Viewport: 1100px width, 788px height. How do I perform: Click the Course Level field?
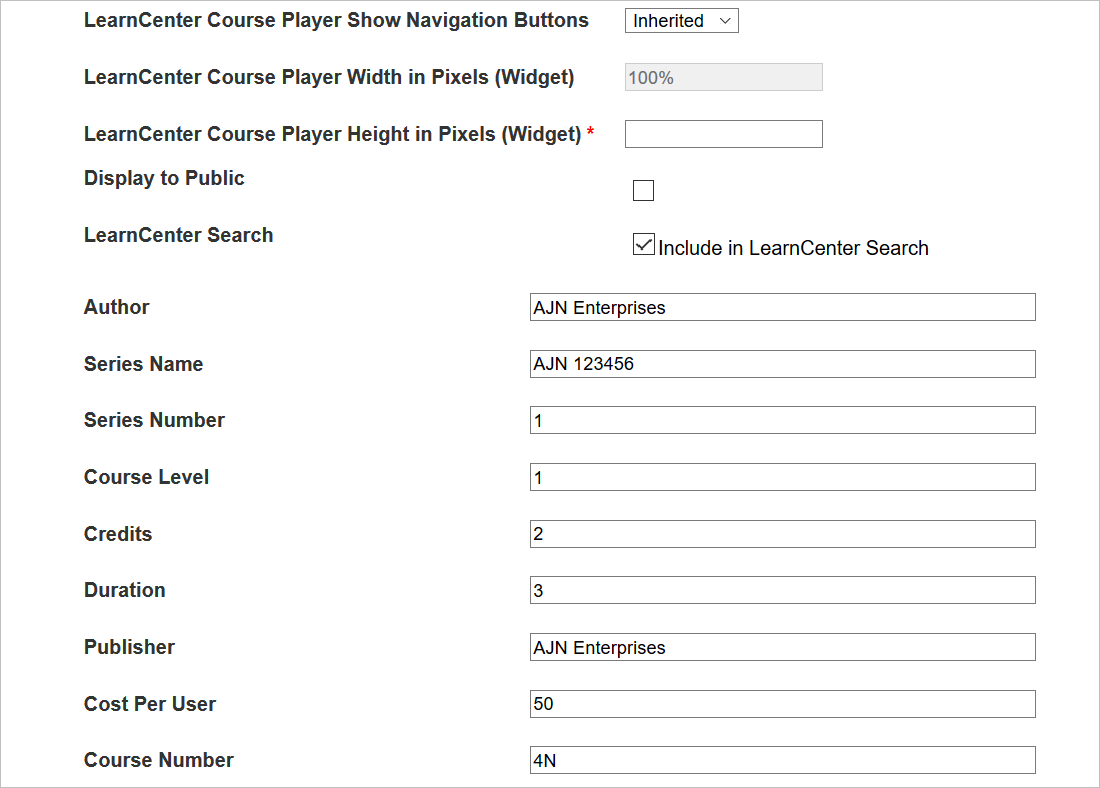pyautogui.click(x=782, y=477)
